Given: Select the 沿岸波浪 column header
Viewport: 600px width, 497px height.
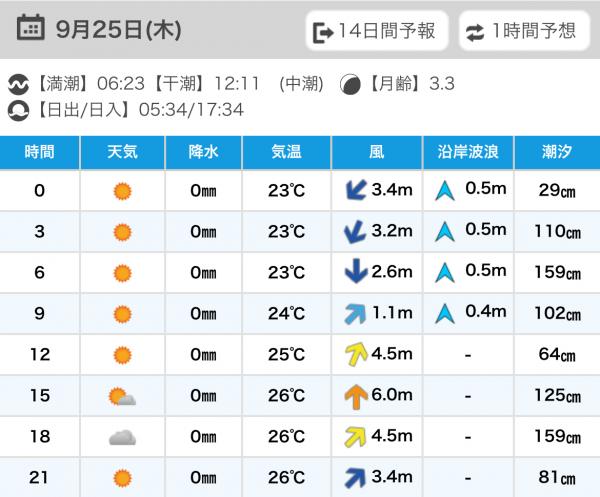Looking at the screenshot, I should 468,152.
